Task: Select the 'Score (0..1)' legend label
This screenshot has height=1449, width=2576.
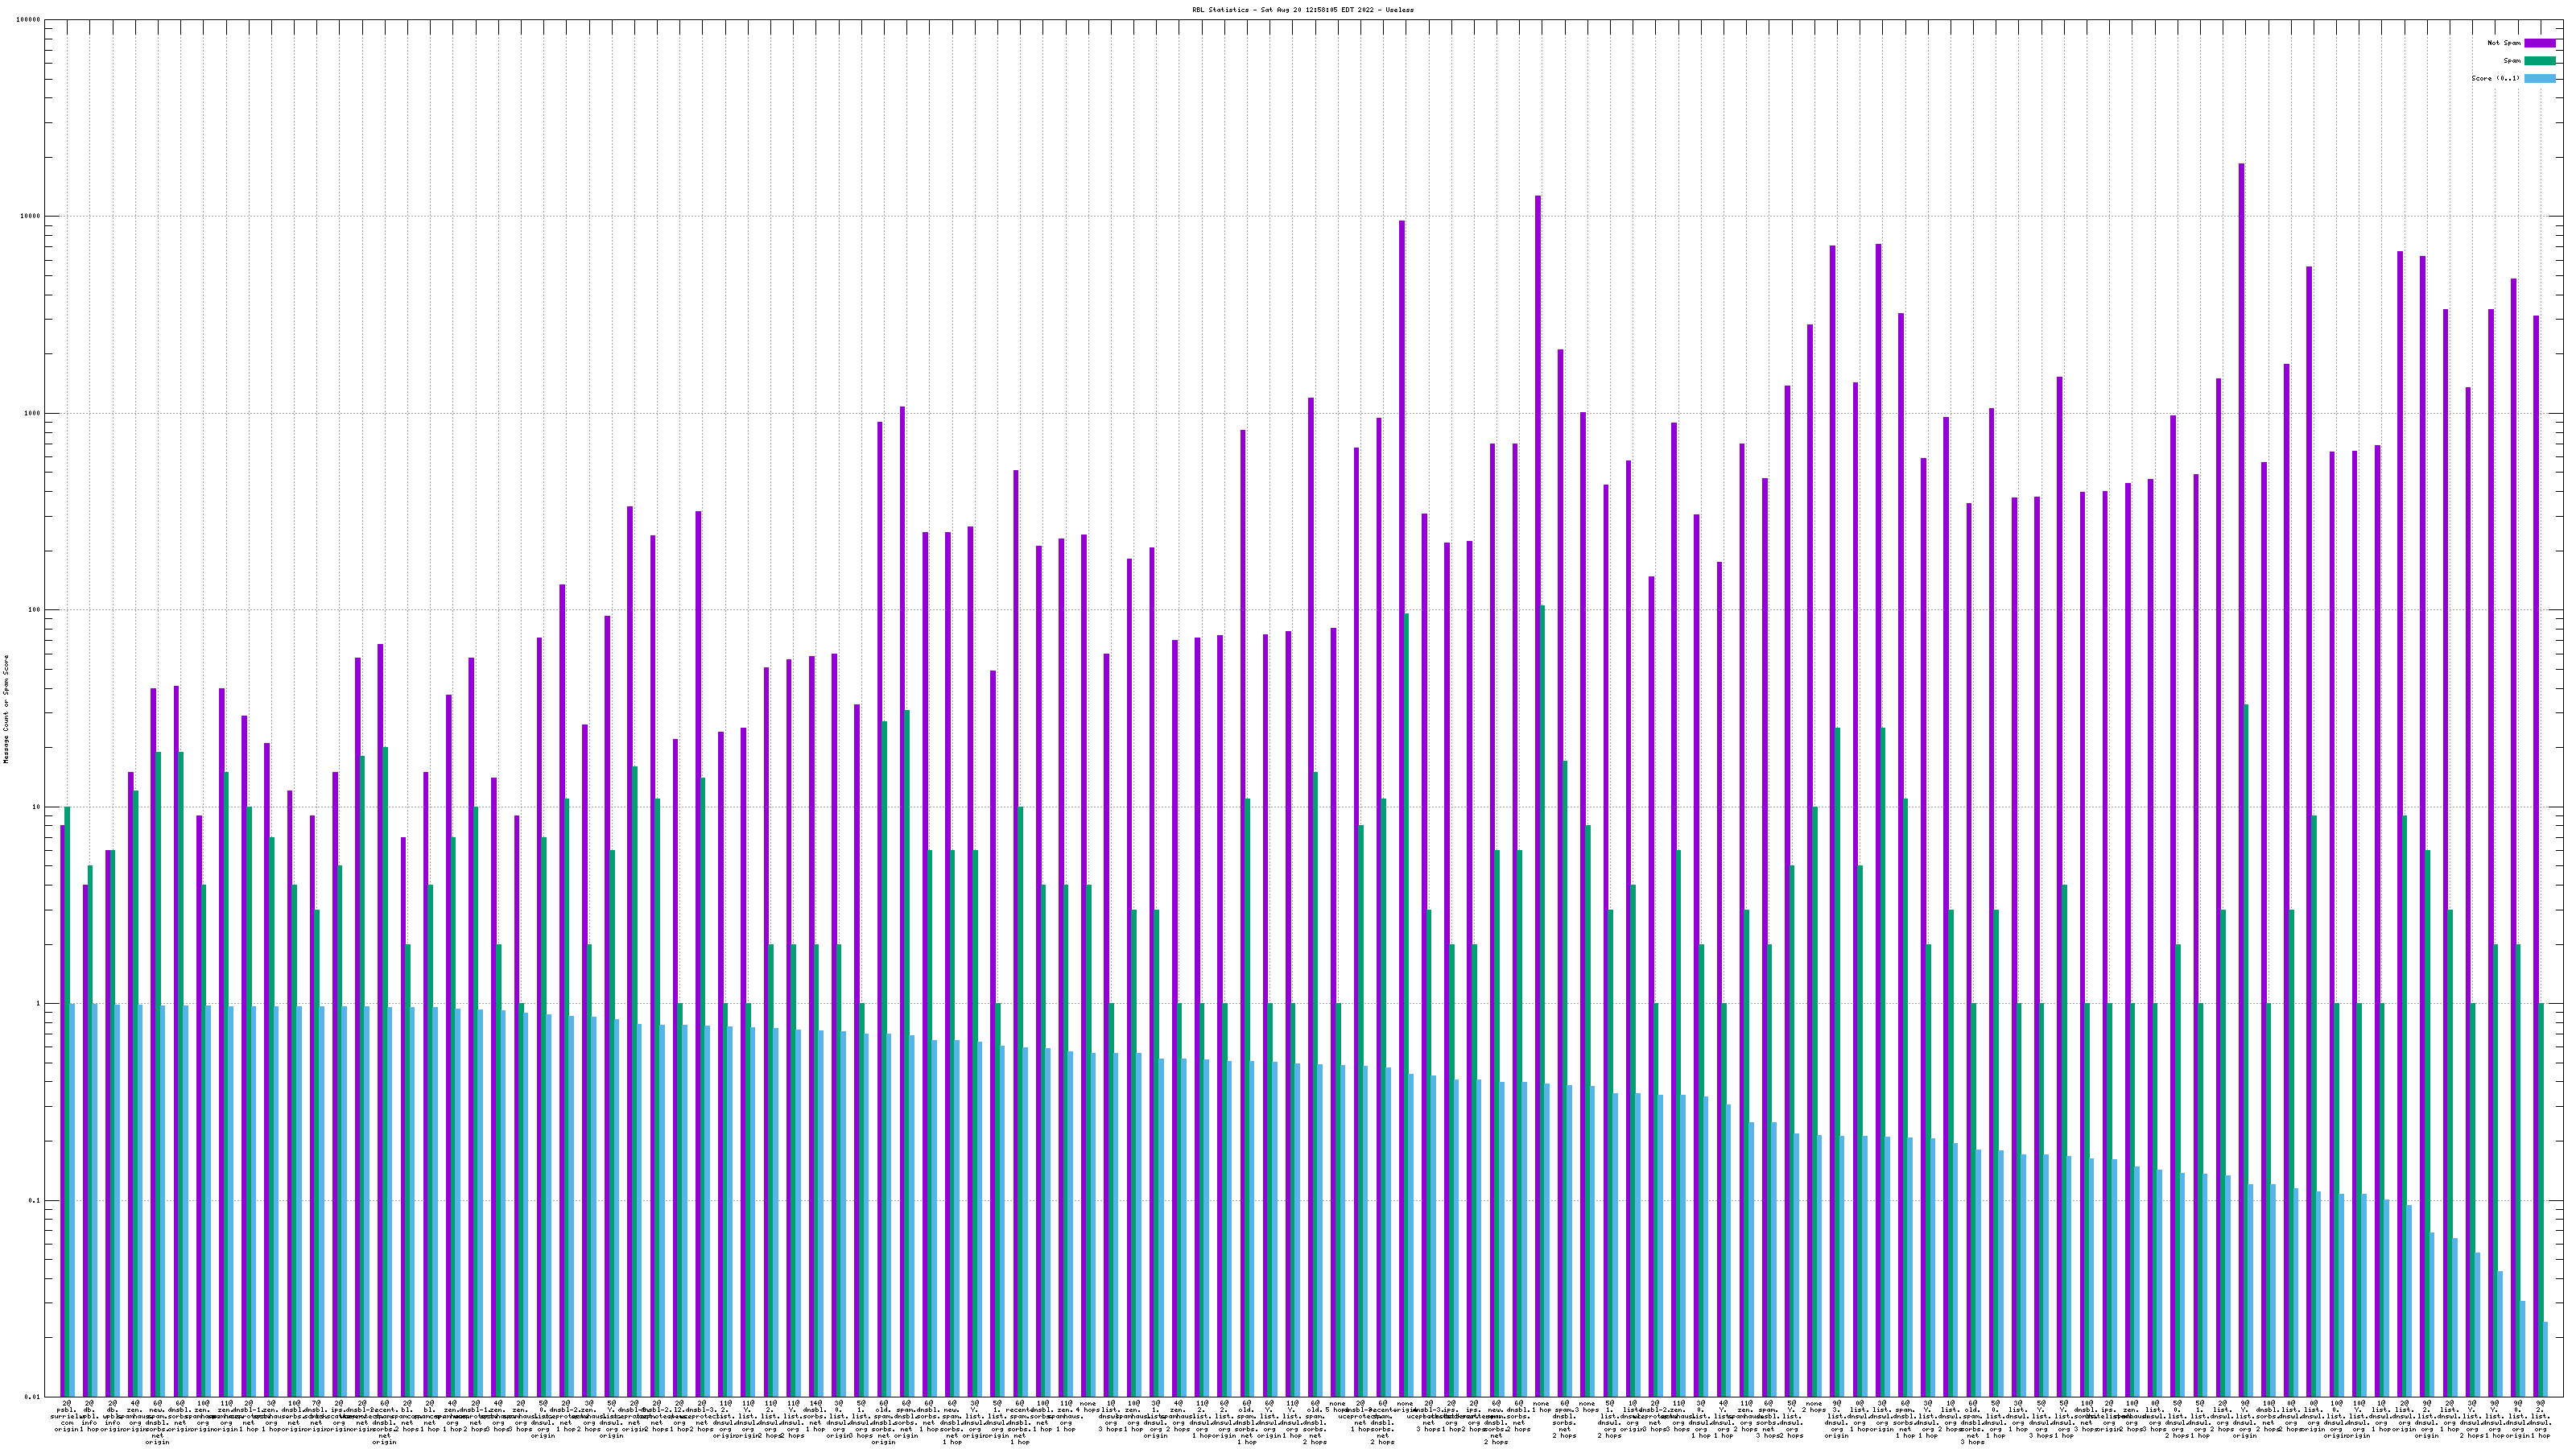Action: point(2495,78)
